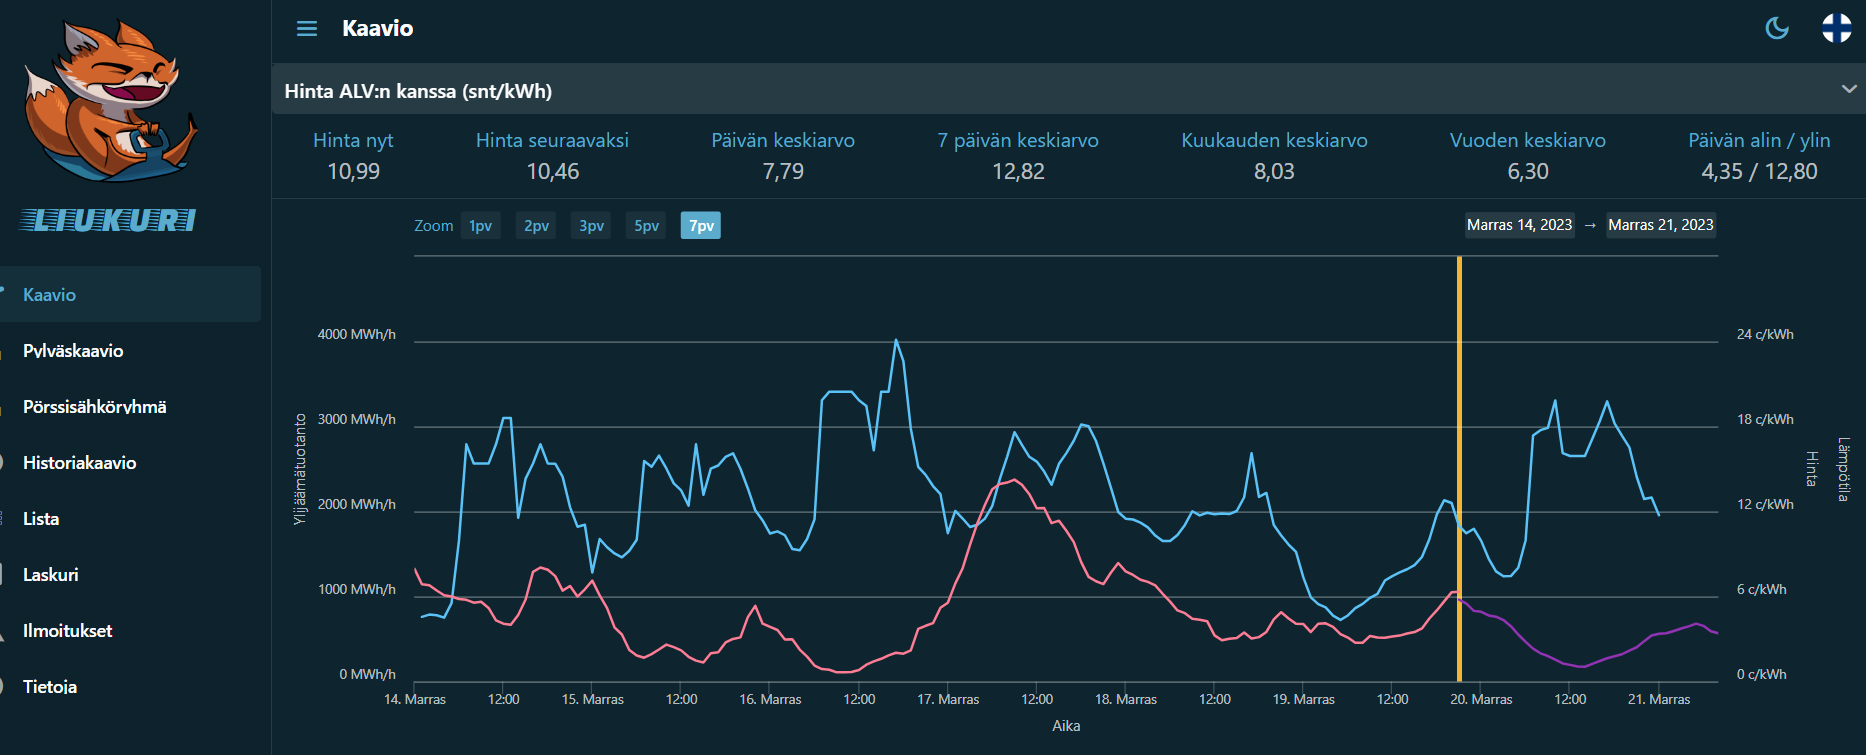Open Pörssisähköryhmä link
The height and width of the screenshot is (755, 1866).
point(94,407)
